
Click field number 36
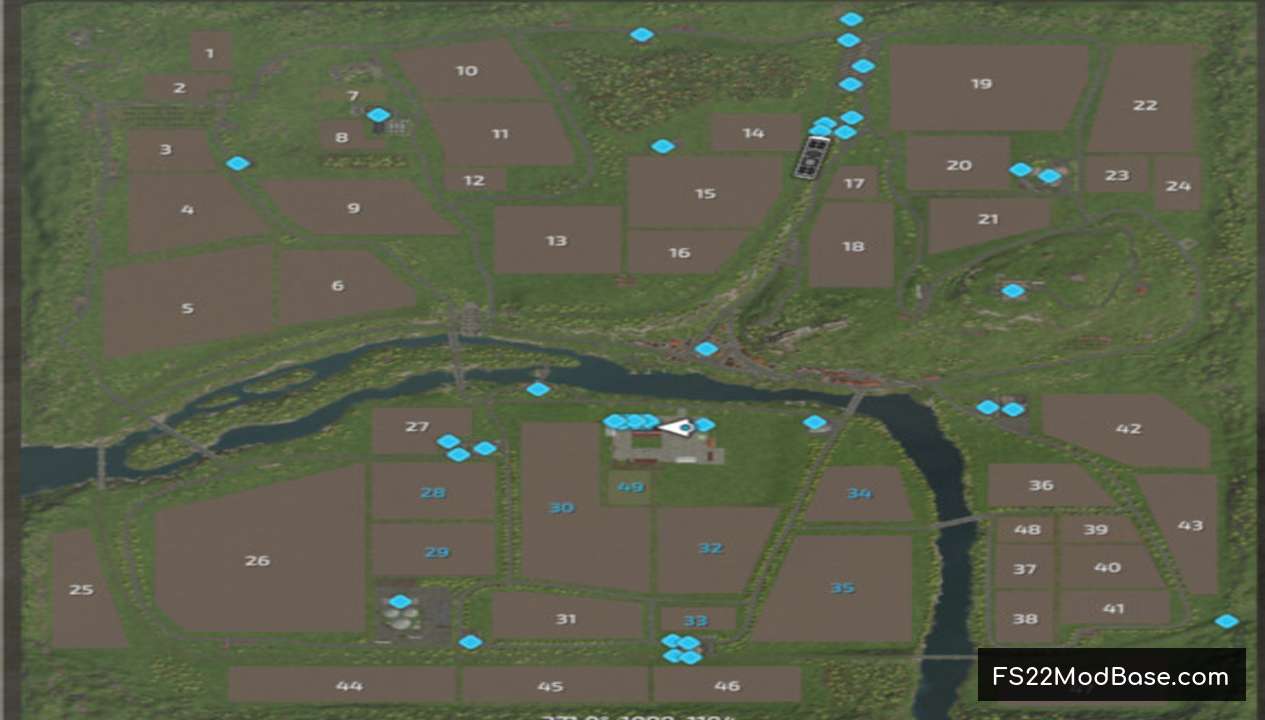click(x=1041, y=485)
